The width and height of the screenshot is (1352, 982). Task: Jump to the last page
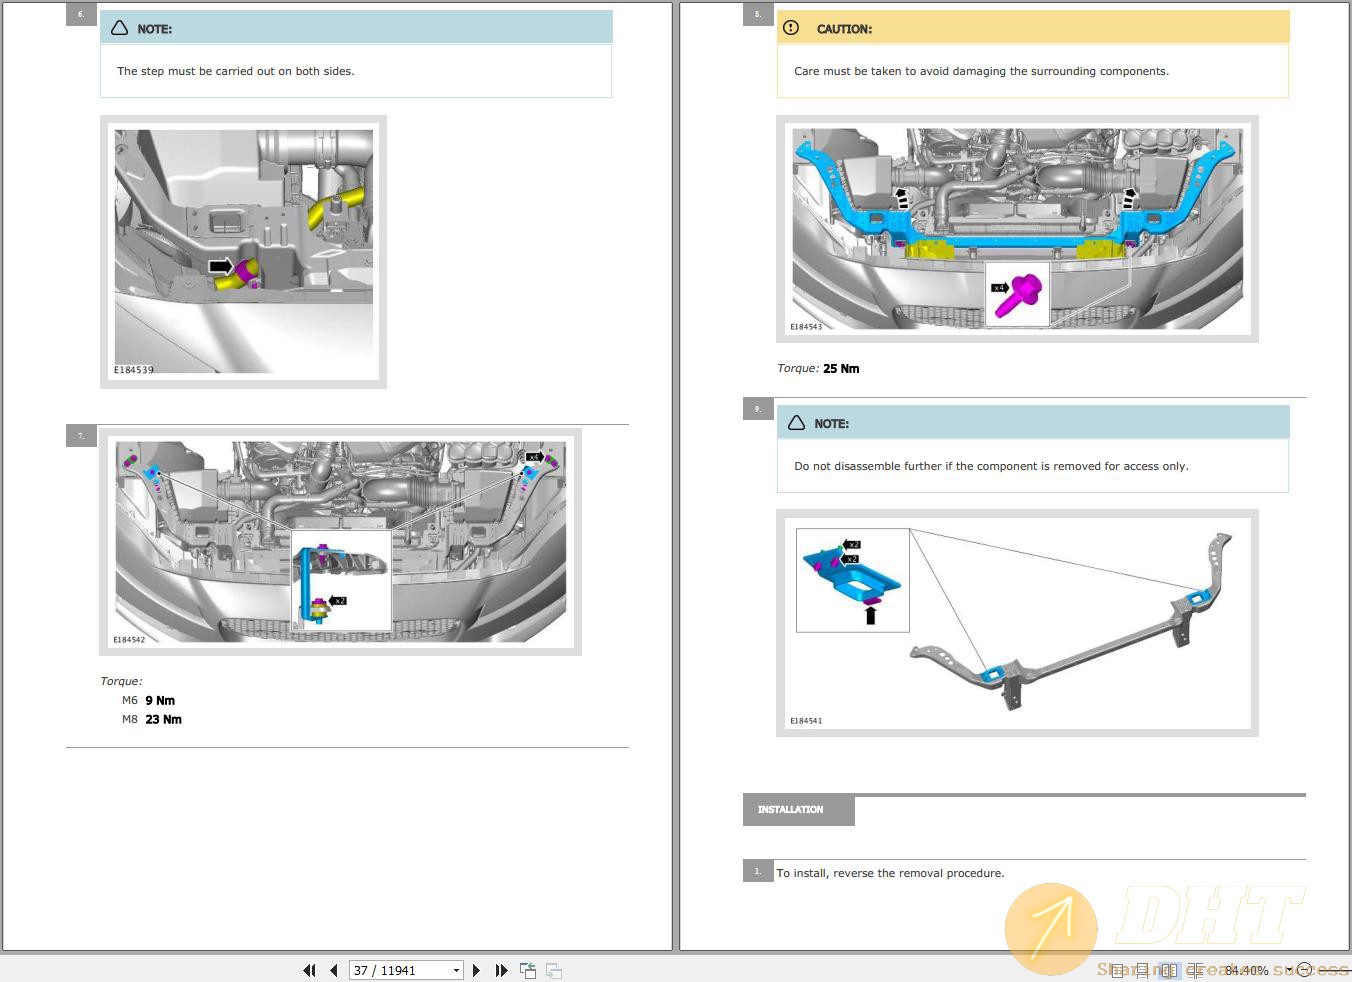click(501, 970)
